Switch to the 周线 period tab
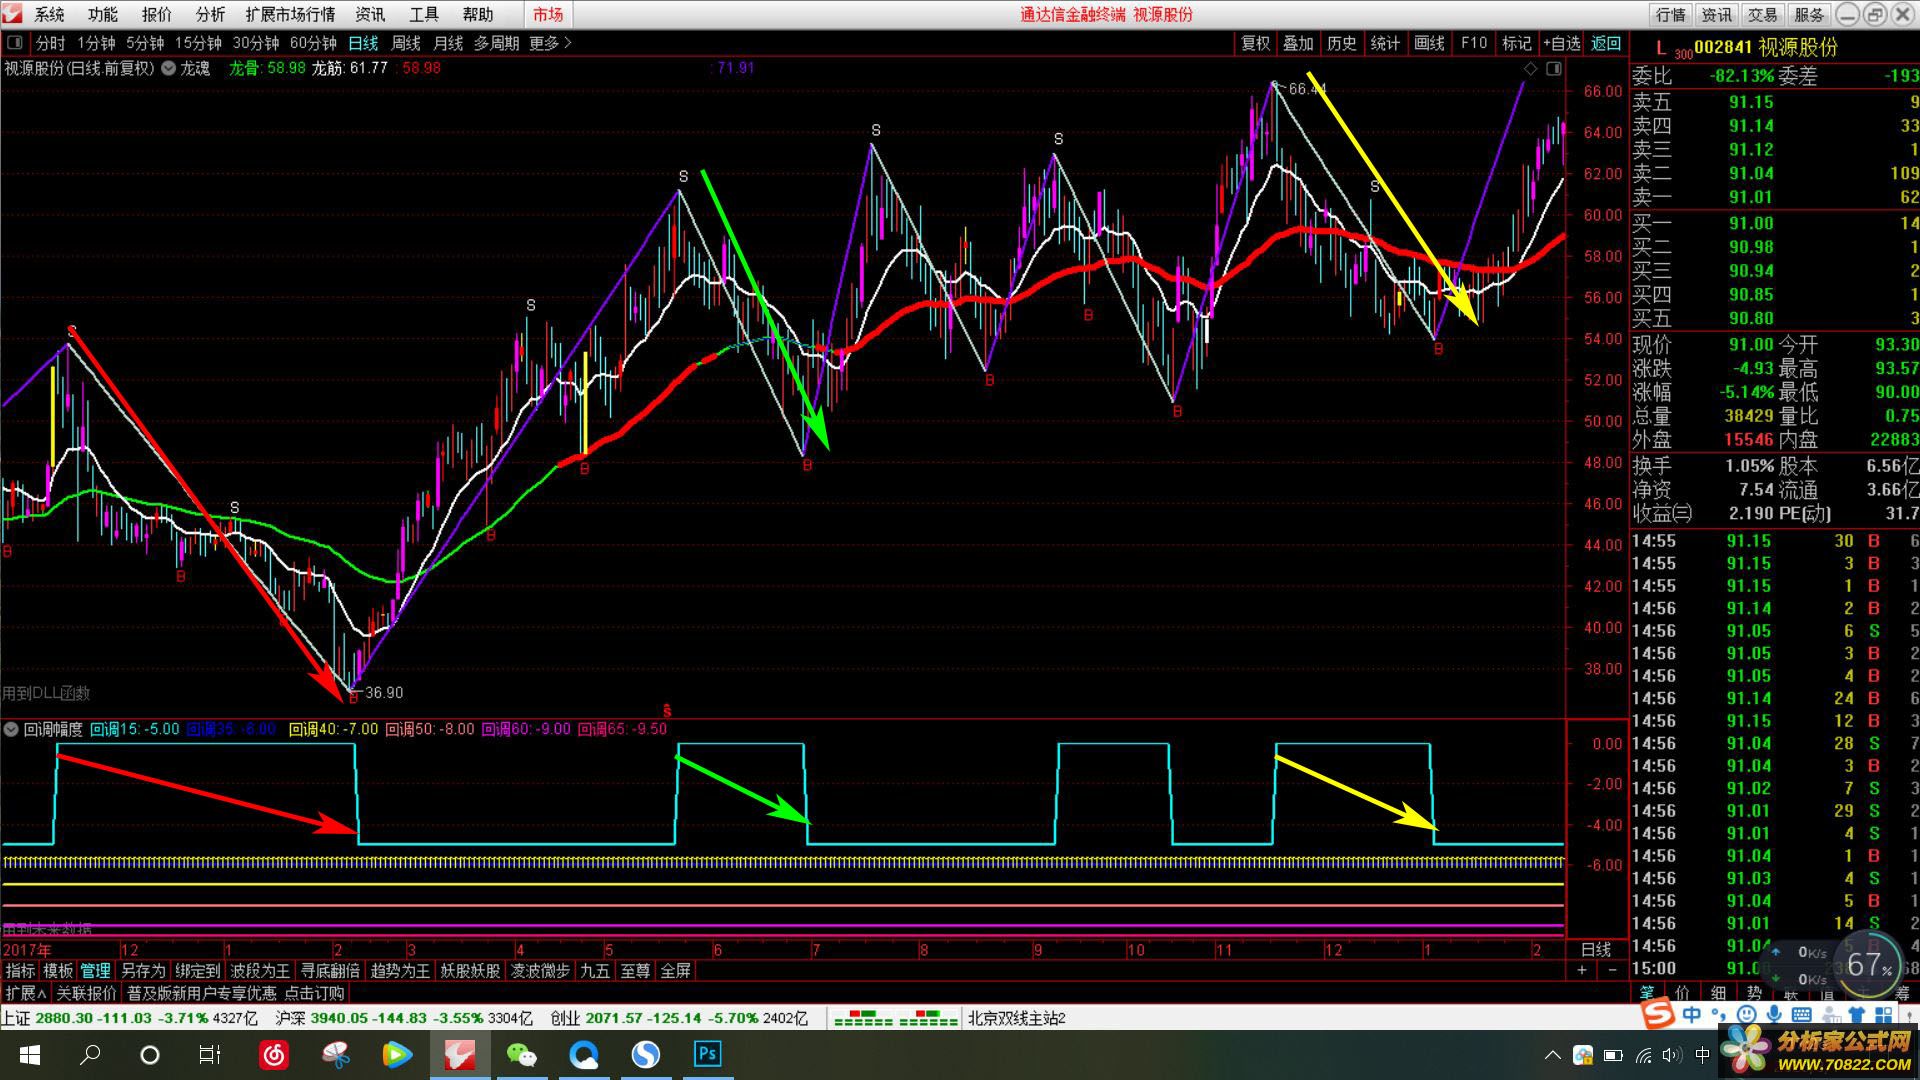The height and width of the screenshot is (1080, 1920). pos(405,43)
